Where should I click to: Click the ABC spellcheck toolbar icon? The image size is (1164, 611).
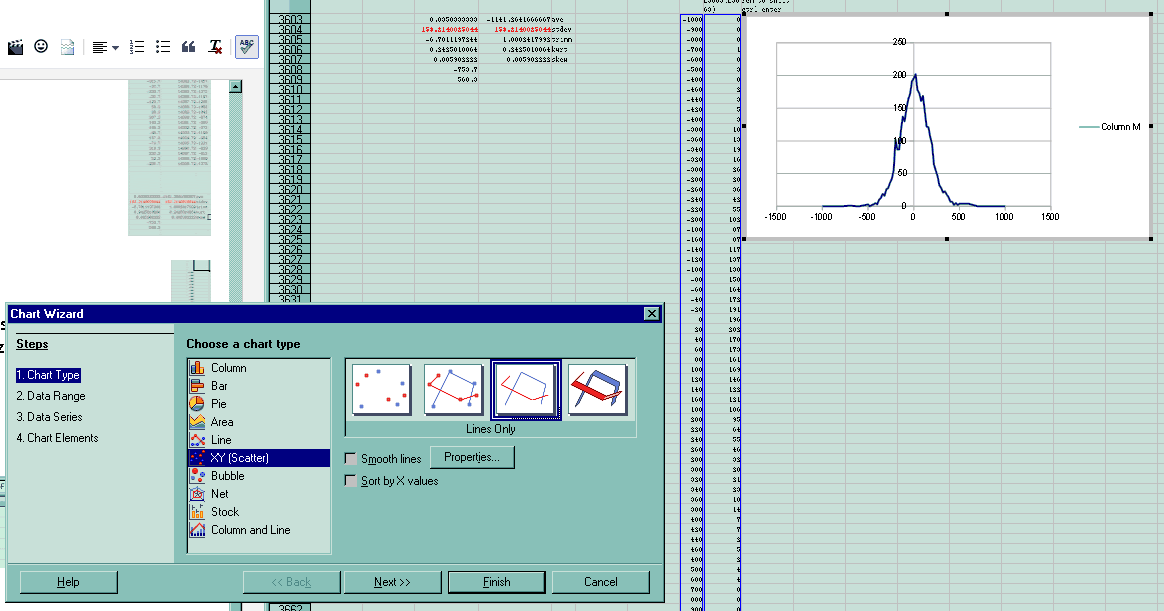246,45
